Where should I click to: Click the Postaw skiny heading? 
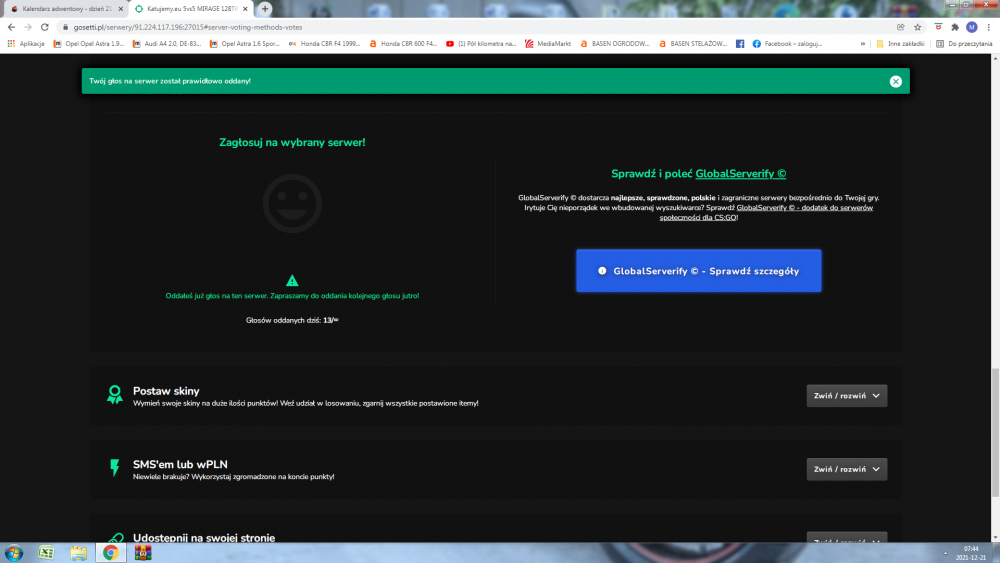[x=166, y=391]
